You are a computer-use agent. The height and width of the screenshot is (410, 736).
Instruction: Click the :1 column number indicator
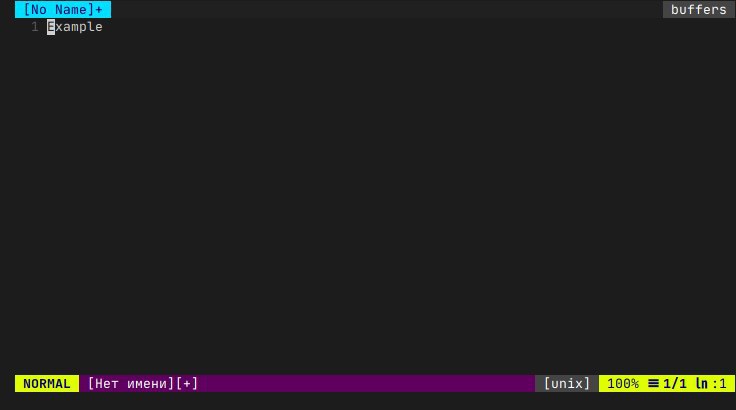pos(719,383)
